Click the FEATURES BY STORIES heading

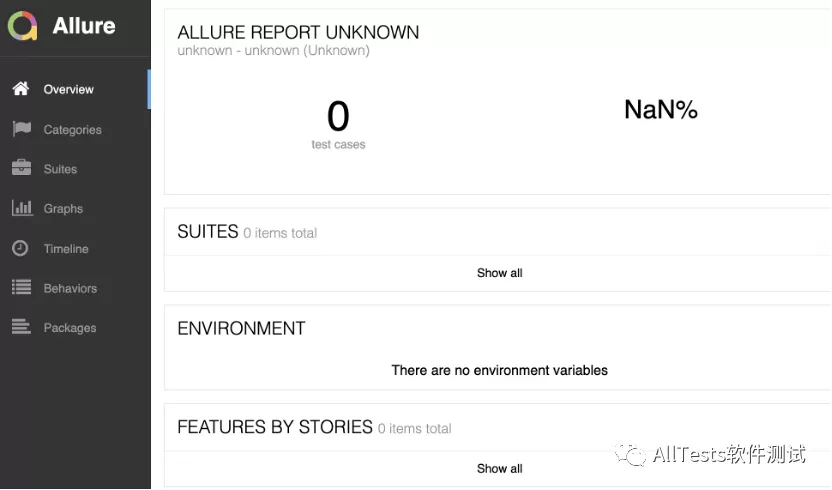(x=275, y=427)
